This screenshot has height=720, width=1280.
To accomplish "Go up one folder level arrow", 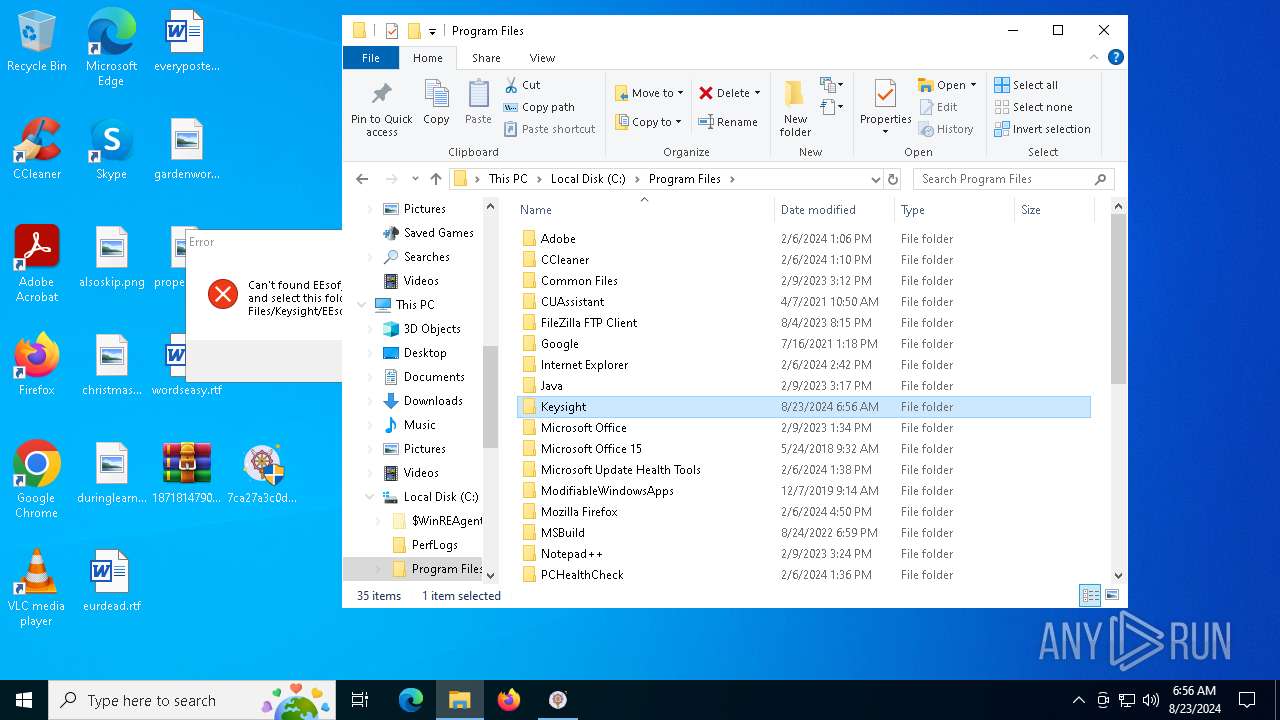I will click(436, 179).
